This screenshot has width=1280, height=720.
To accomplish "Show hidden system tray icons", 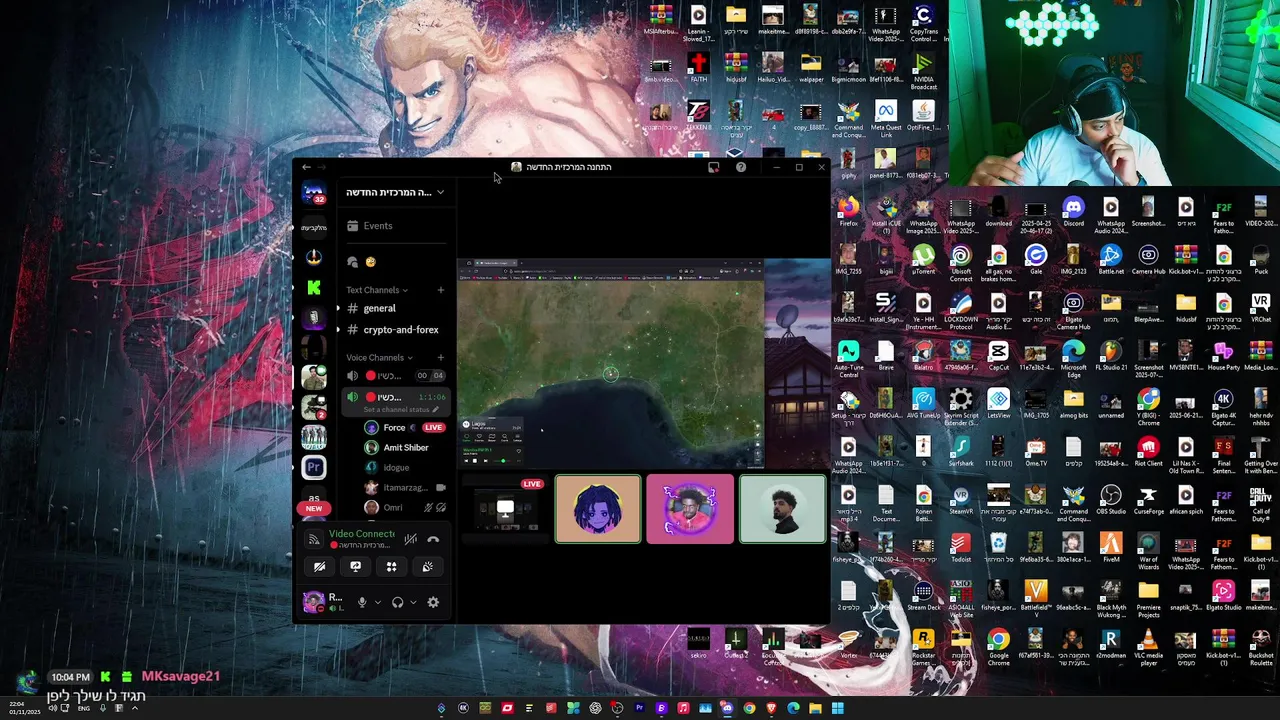I will tap(134, 708).
